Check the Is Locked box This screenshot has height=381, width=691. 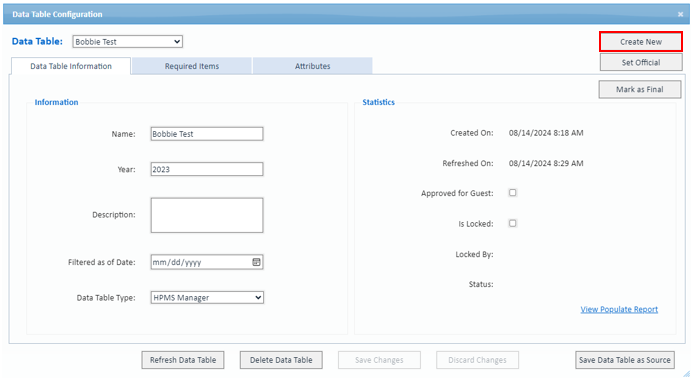(513, 223)
